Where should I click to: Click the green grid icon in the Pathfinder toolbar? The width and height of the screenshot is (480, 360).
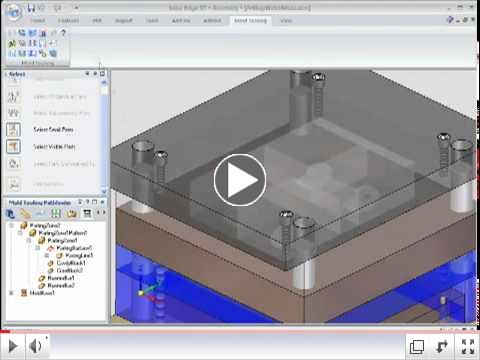(x=55, y=213)
